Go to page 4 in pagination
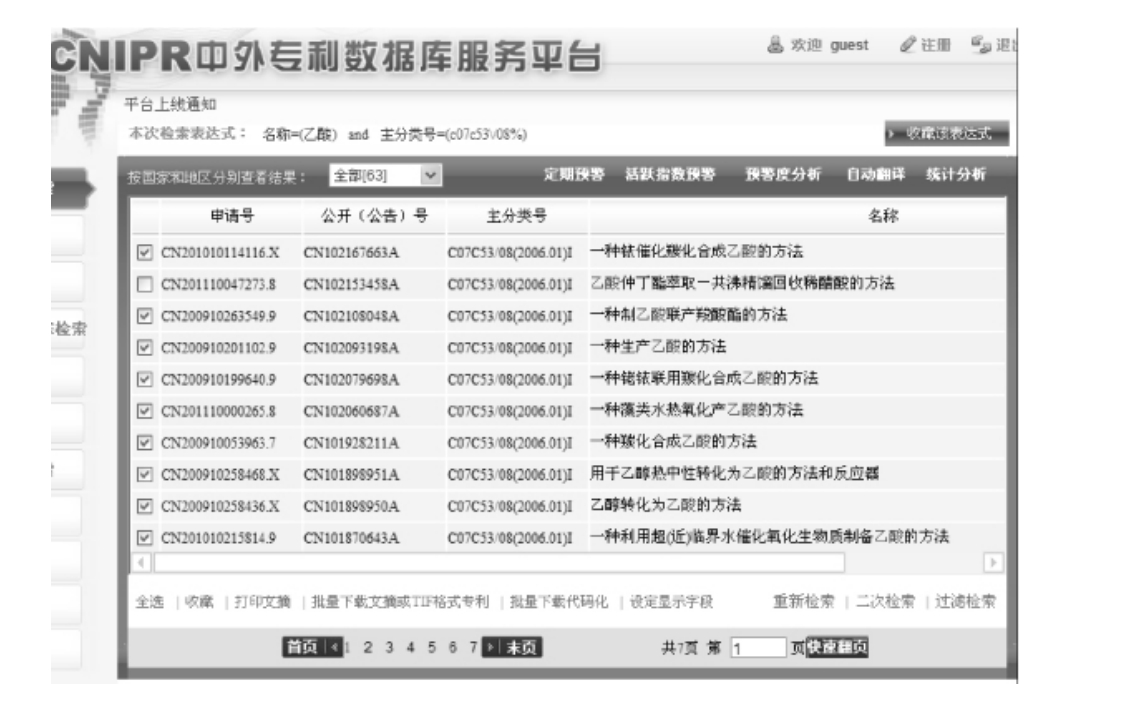This screenshot has height=702, width=1146. point(411,647)
